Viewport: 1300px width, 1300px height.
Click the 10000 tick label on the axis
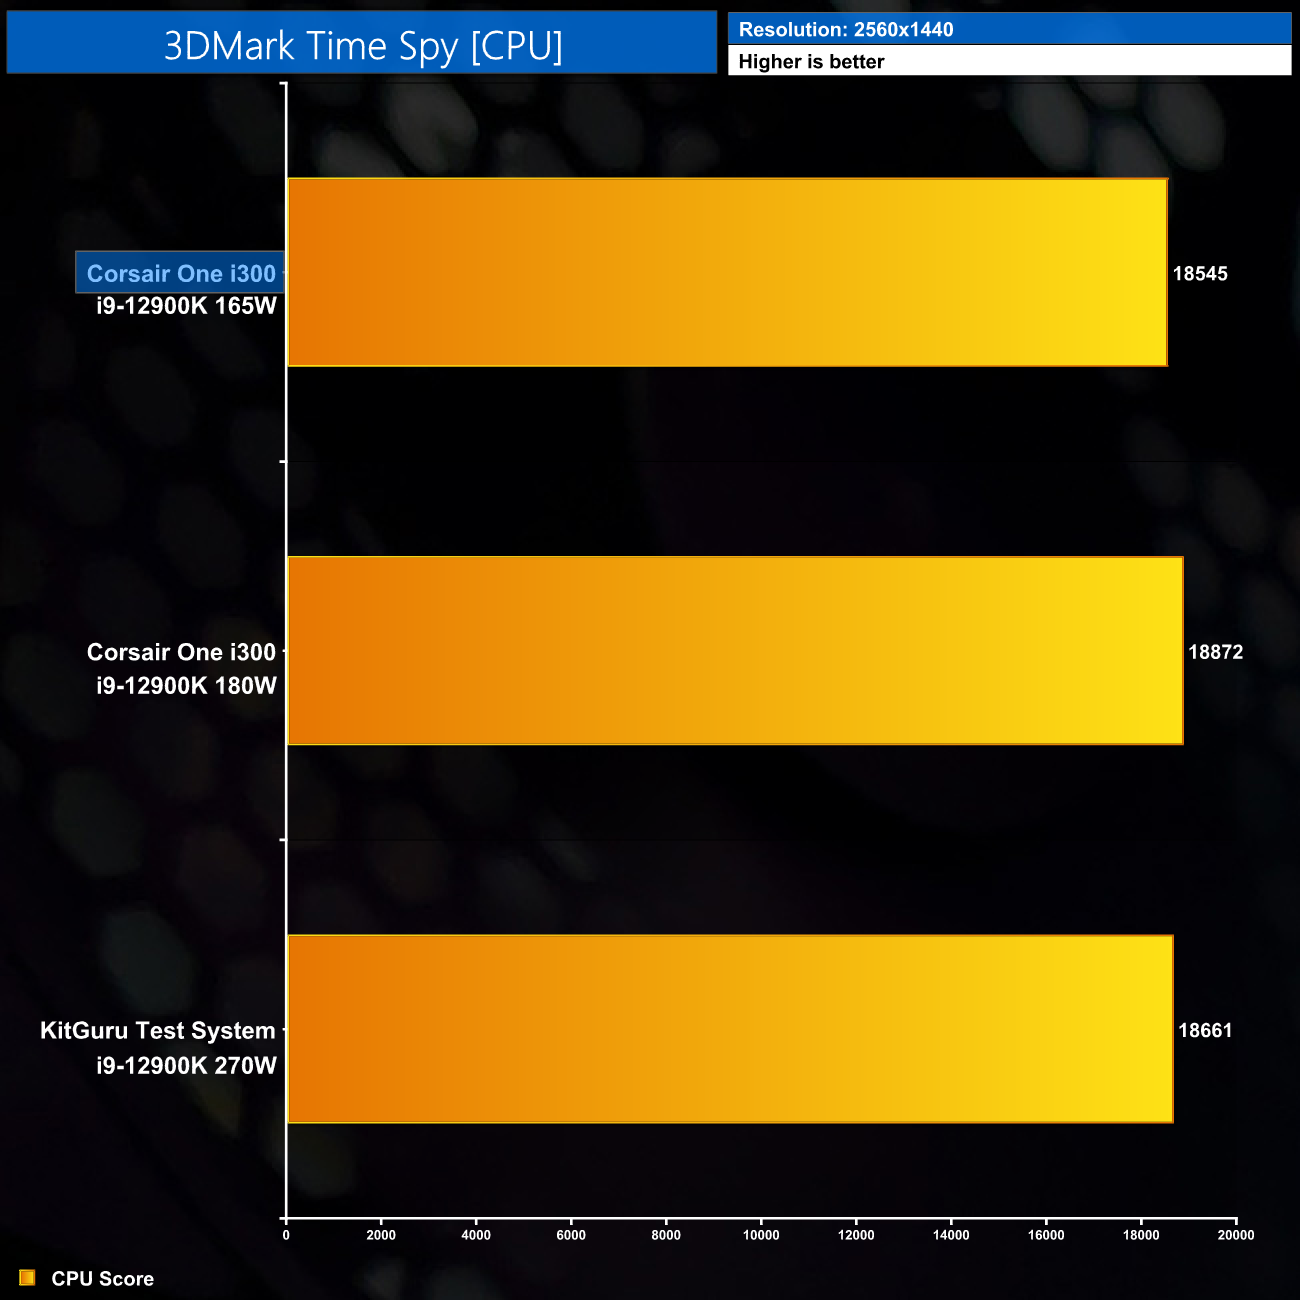(761, 1235)
